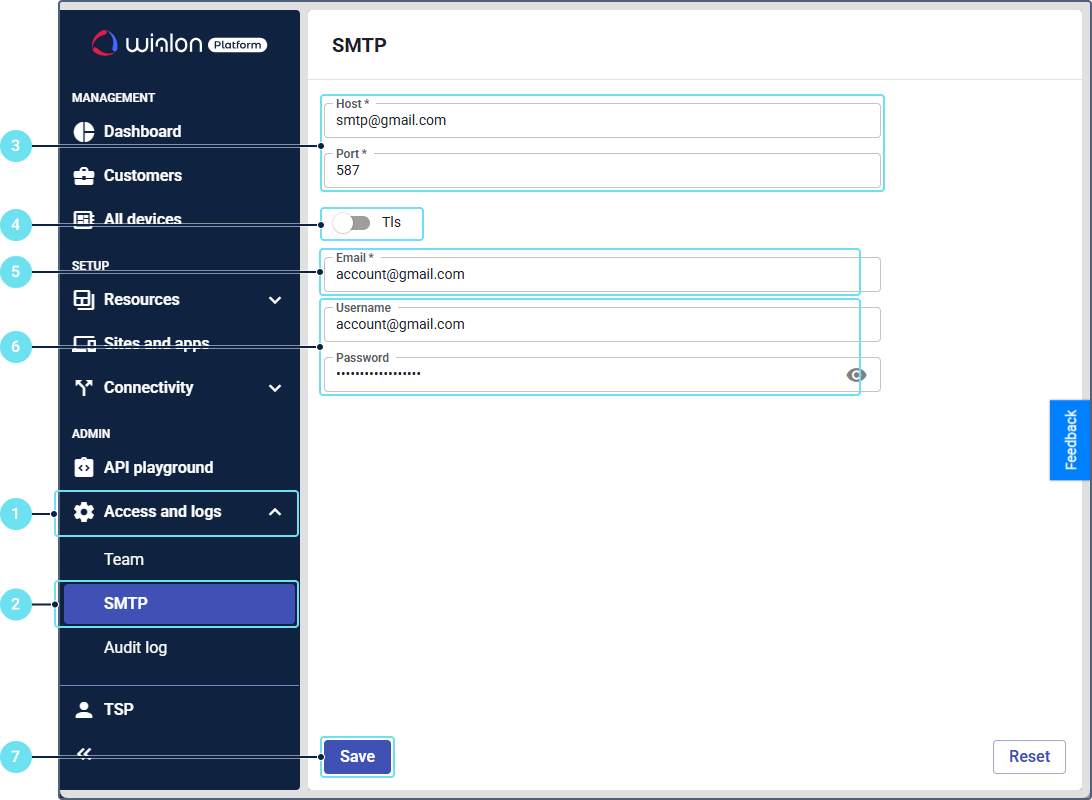Click into the Host input field
This screenshot has width=1092, height=800.
coord(602,121)
